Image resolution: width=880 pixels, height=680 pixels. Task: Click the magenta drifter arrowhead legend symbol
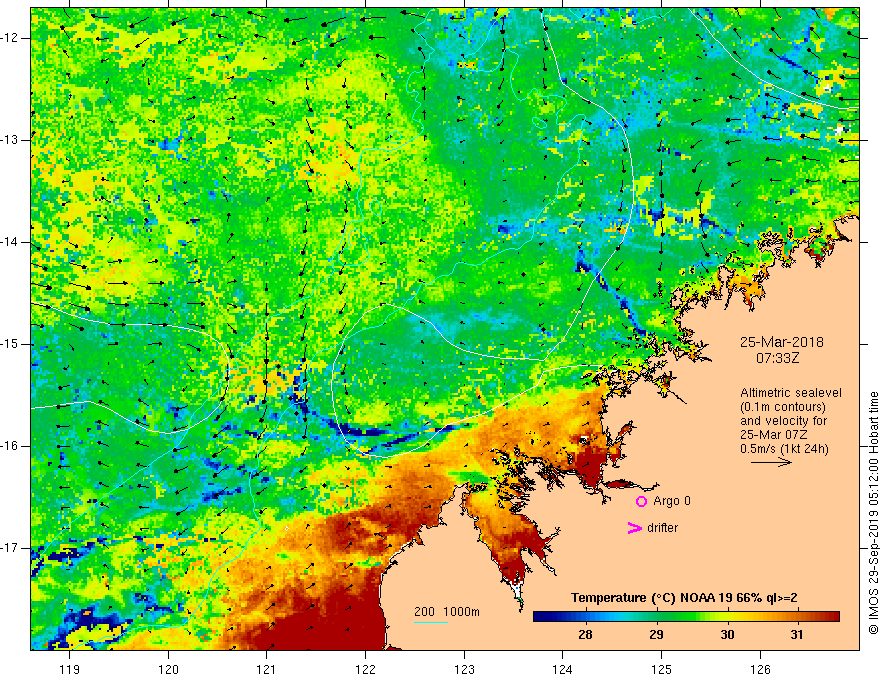(x=634, y=528)
